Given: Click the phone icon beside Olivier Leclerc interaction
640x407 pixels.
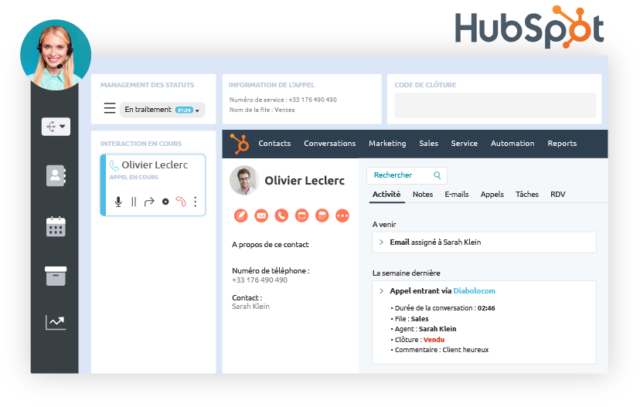Looking at the screenshot, I should click(x=114, y=165).
